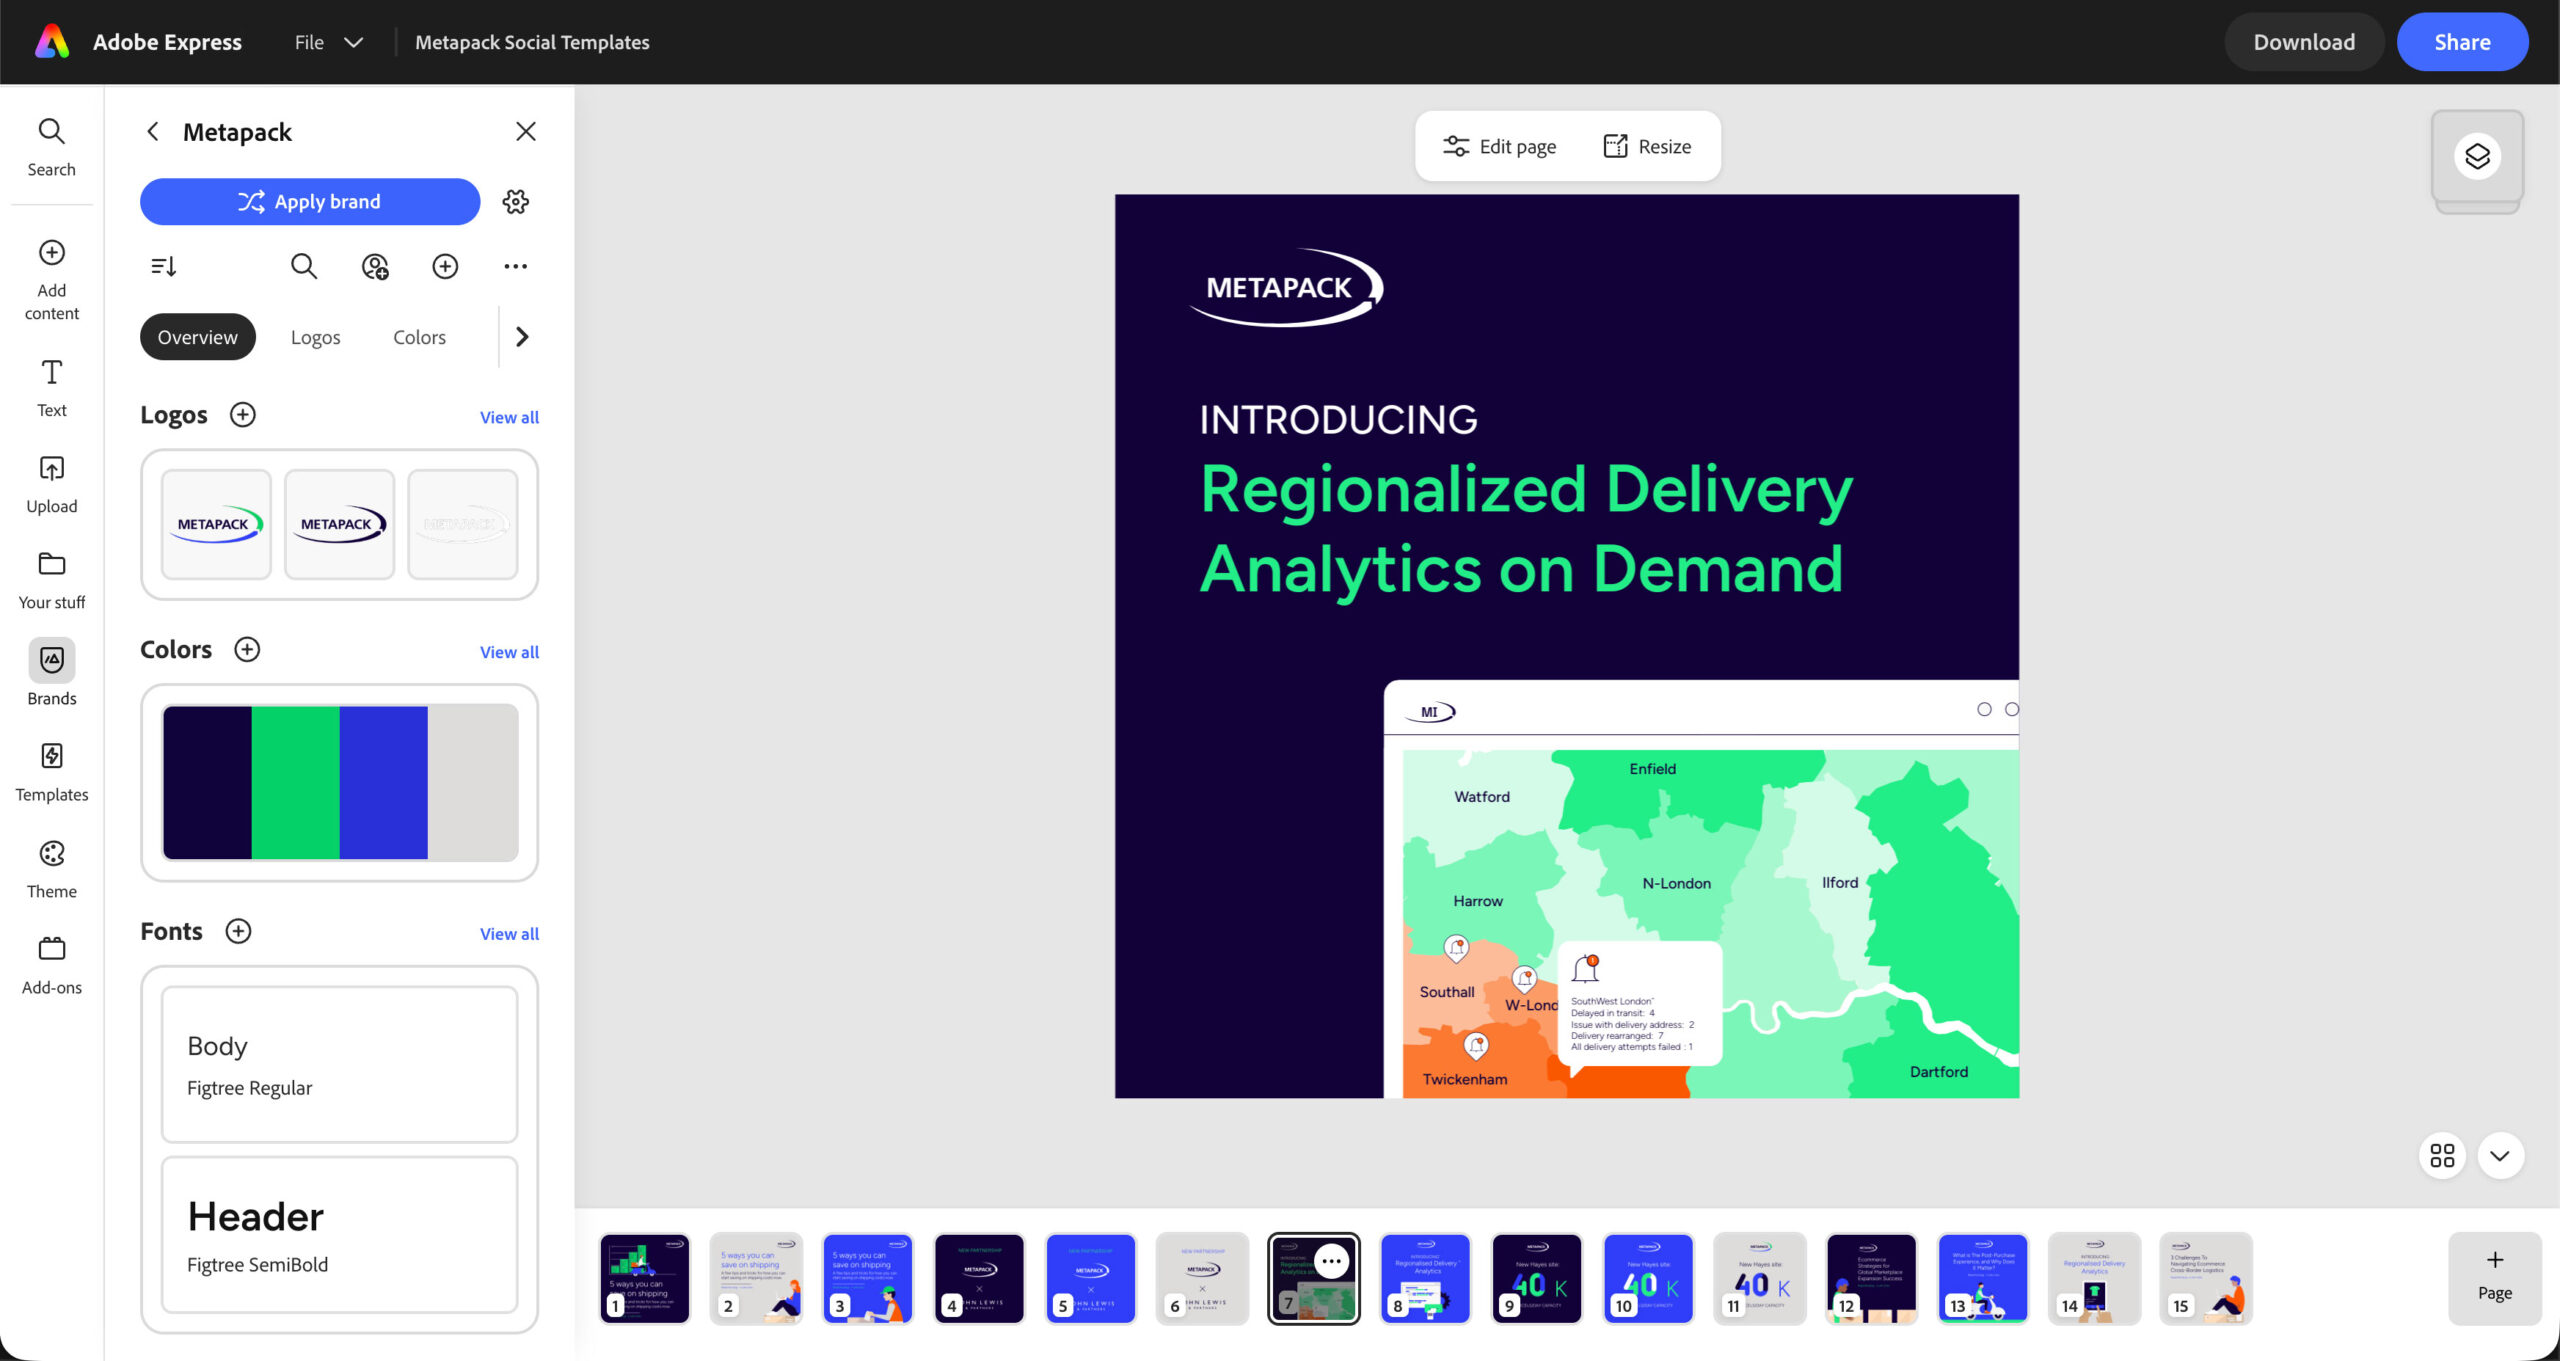Open the layers panel at top right
The height and width of the screenshot is (1361, 2560).
(x=2478, y=156)
